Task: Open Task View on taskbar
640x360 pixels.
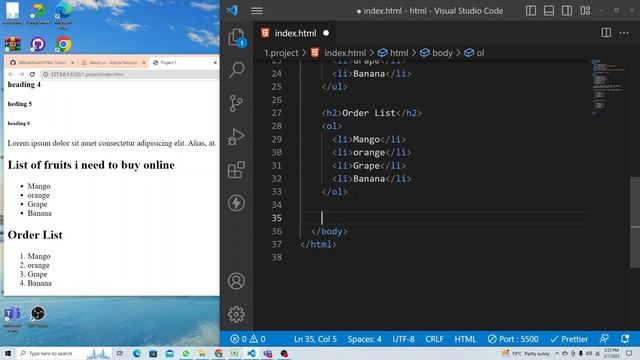Action: [120, 353]
